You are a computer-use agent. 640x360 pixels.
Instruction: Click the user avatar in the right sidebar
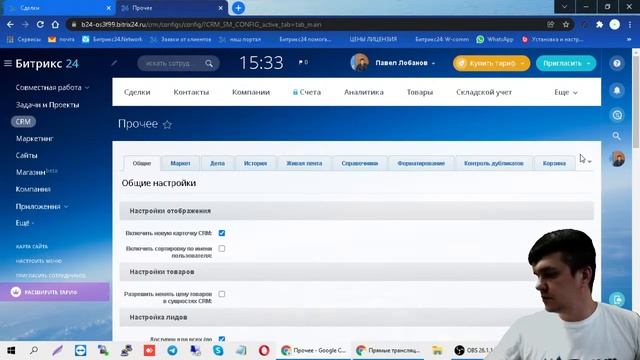(x=618, y=159)
